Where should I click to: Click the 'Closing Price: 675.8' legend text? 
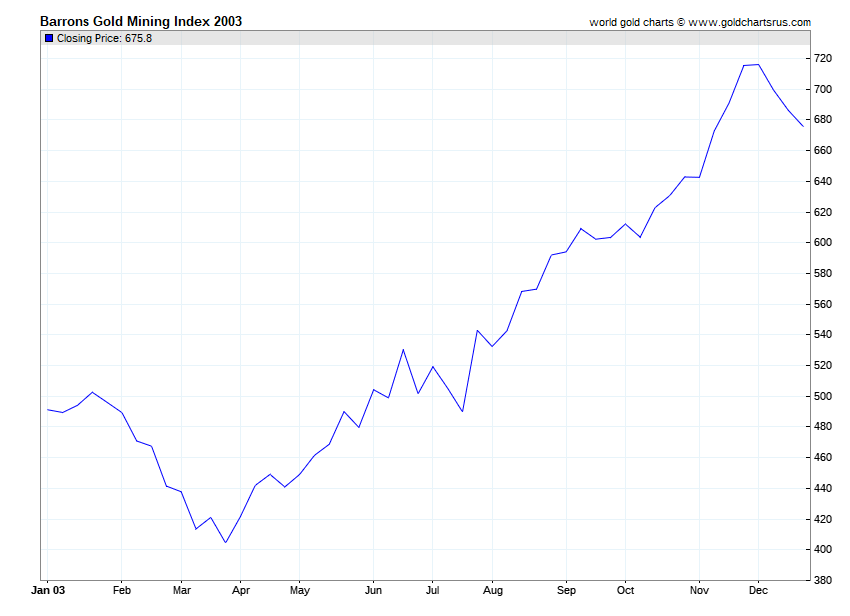coord(104,38)
